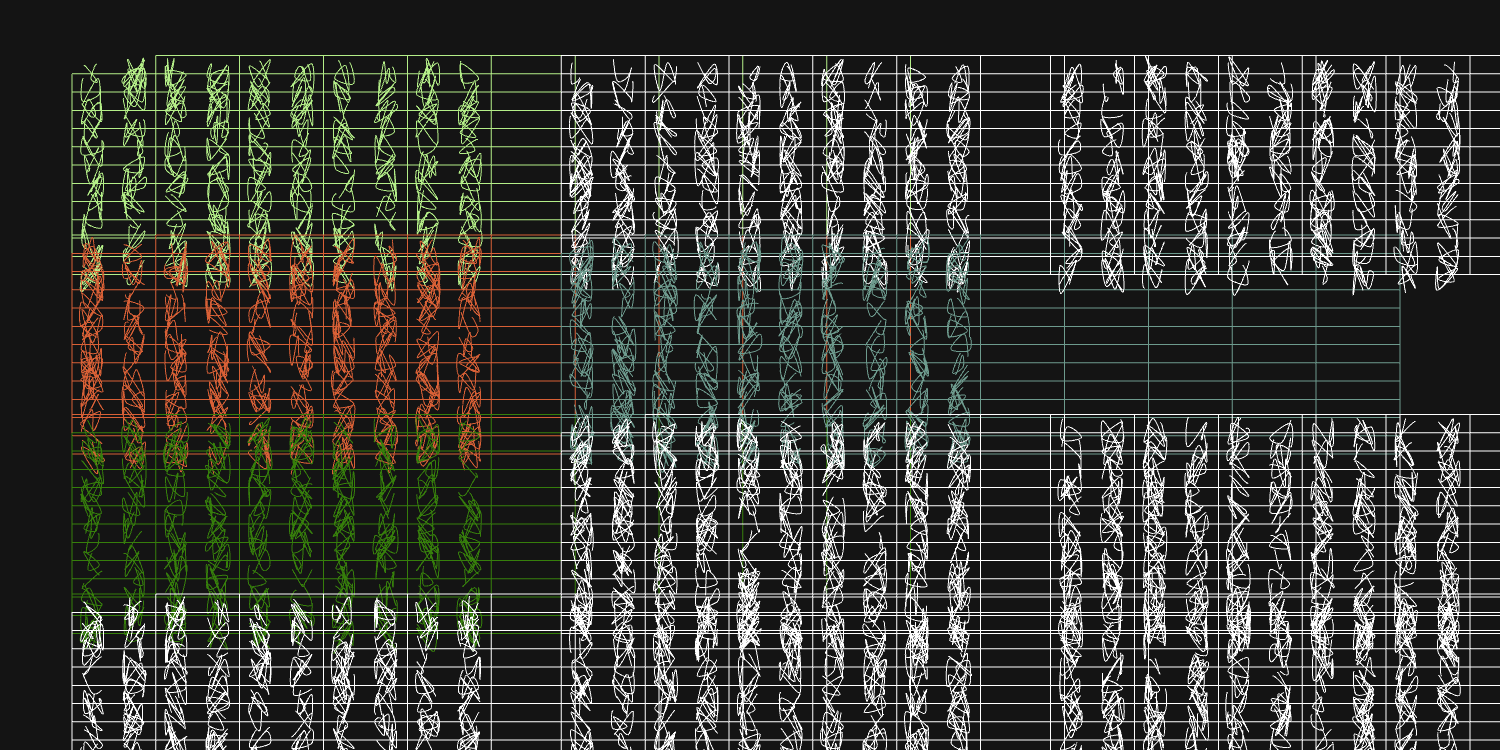Select the leftmost light green scribble column

point(91,150)
